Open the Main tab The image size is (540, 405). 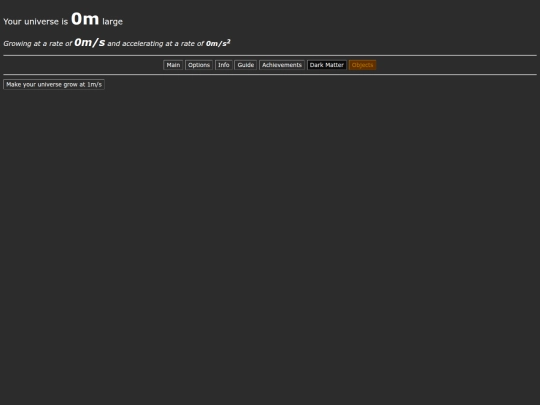pyautogui.click(x=173, y=65)
